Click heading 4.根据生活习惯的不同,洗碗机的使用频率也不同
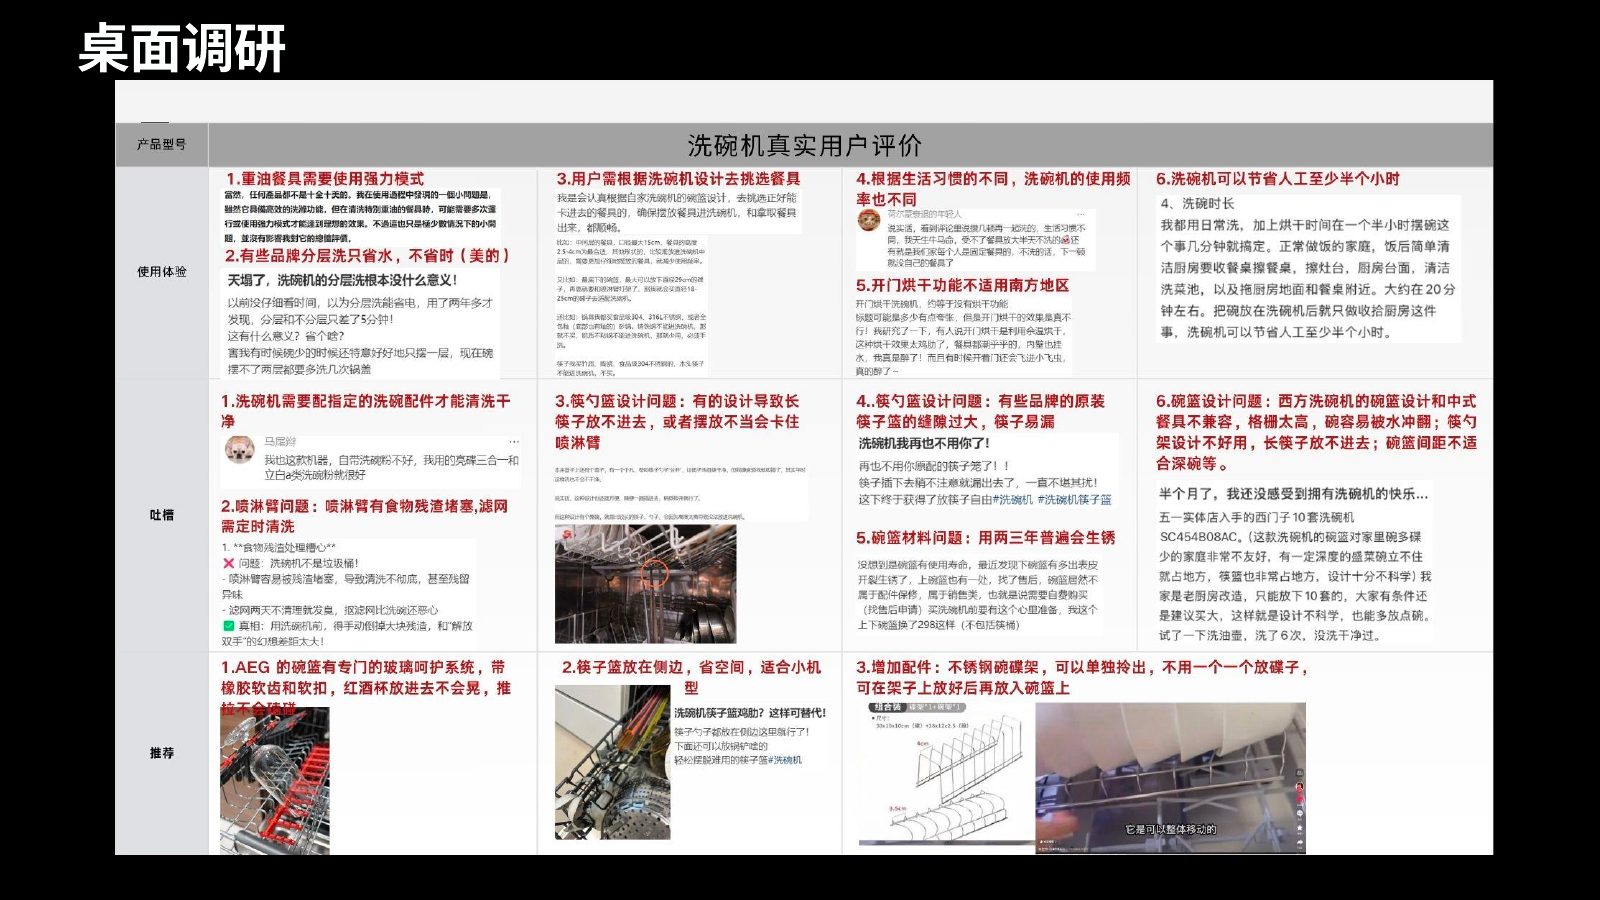Screen dimensions: 1600x900 click(993, 189)
